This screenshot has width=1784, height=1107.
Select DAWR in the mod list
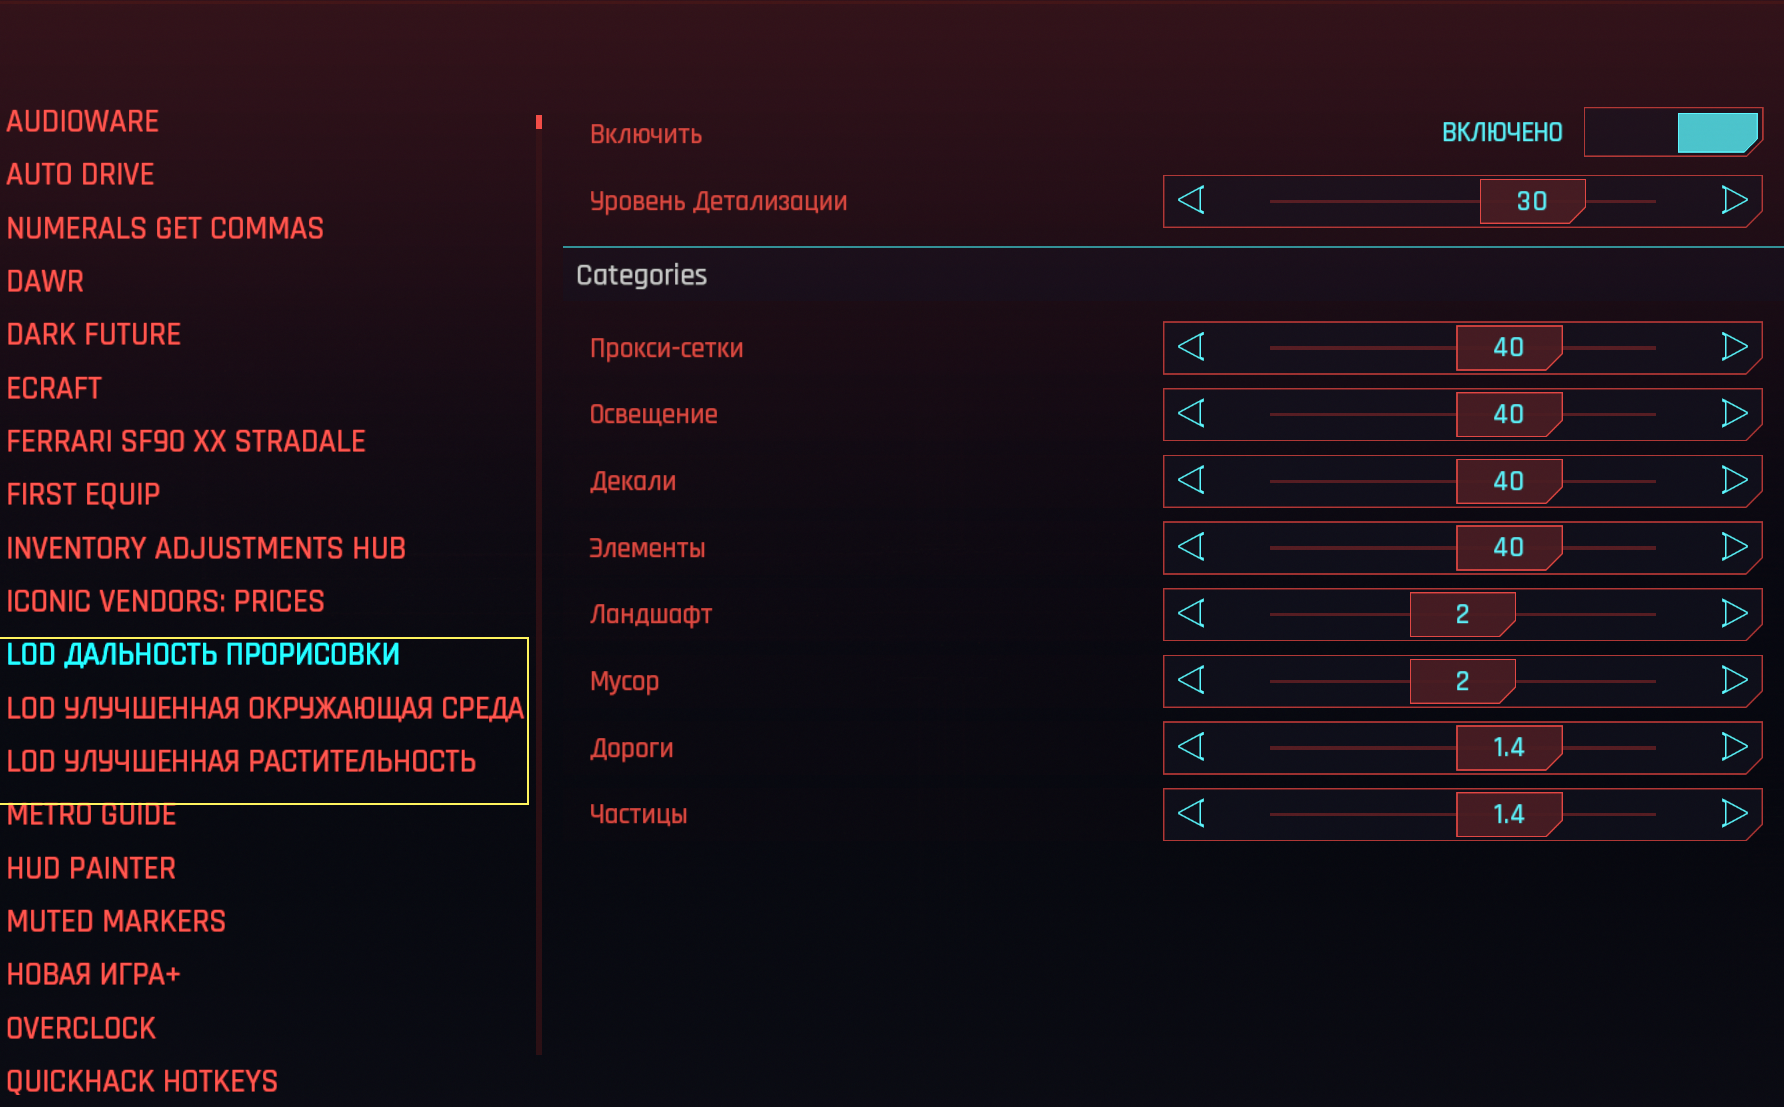45,281
